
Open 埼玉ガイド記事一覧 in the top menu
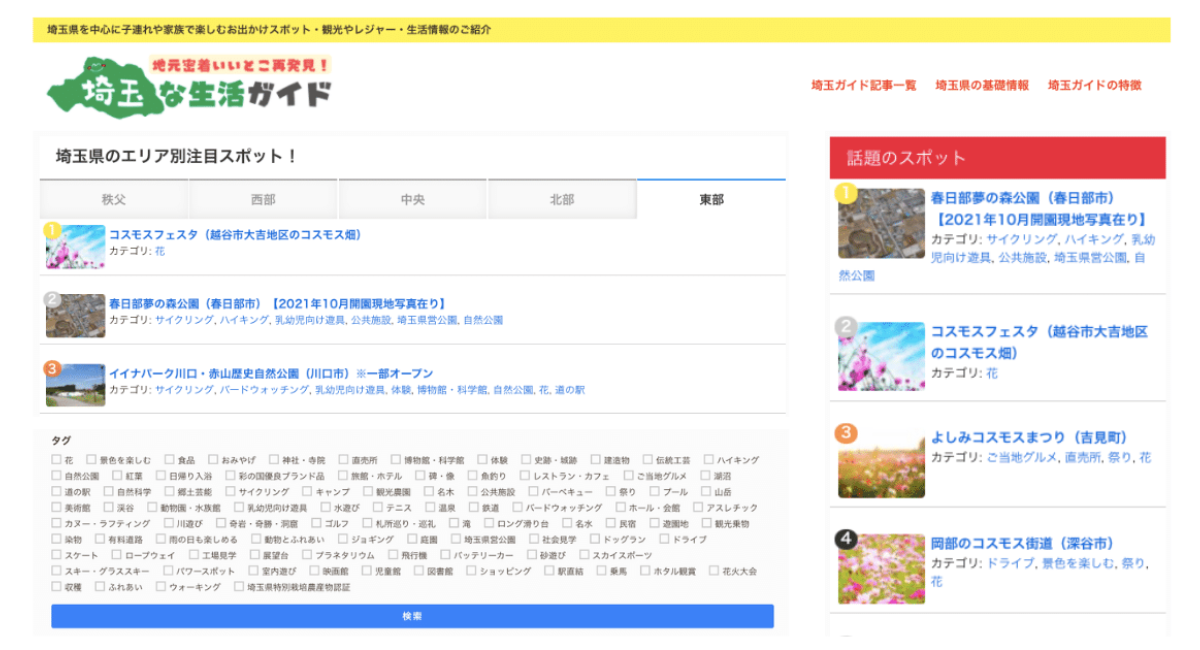(863, 86)
